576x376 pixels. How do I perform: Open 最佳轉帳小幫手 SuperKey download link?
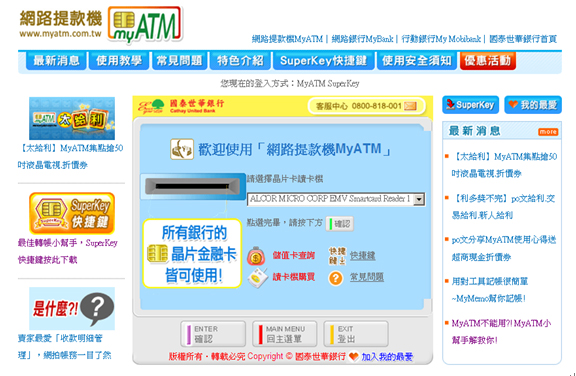pyautogui.click(x=68, y=252)
